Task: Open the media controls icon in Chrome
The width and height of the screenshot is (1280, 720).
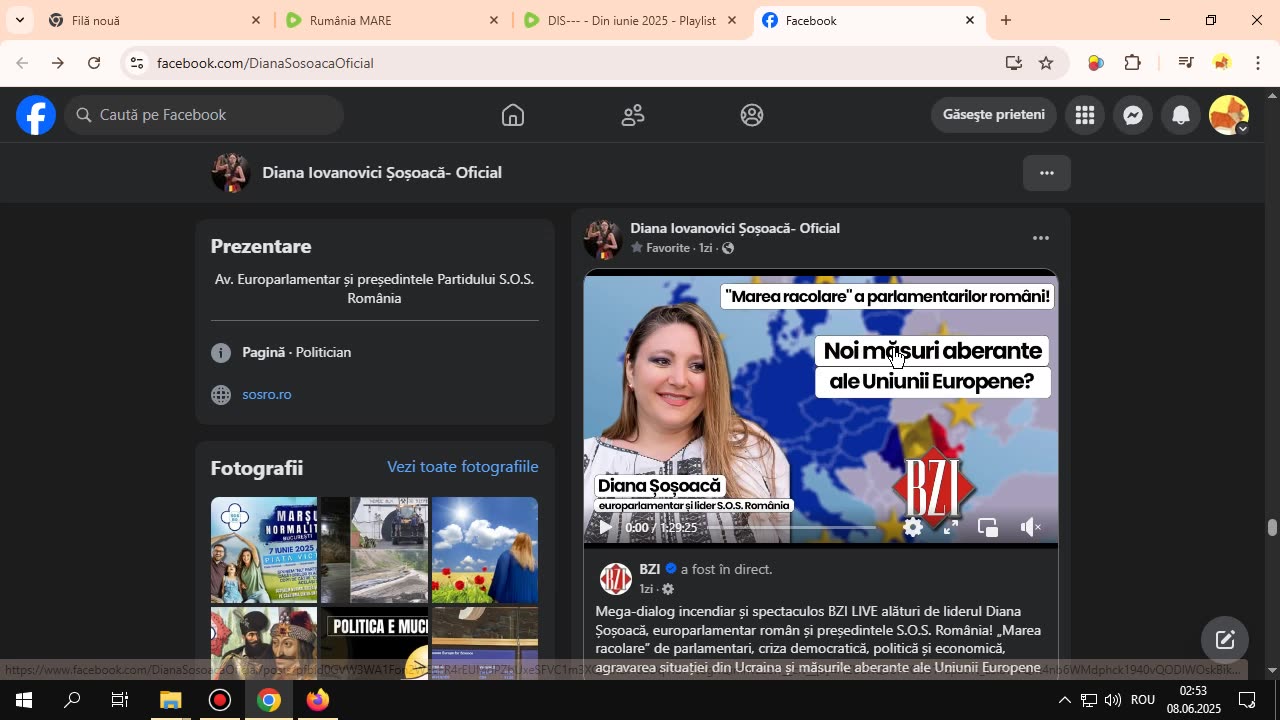Action: pyautogui.click(x=1186, y=63)
